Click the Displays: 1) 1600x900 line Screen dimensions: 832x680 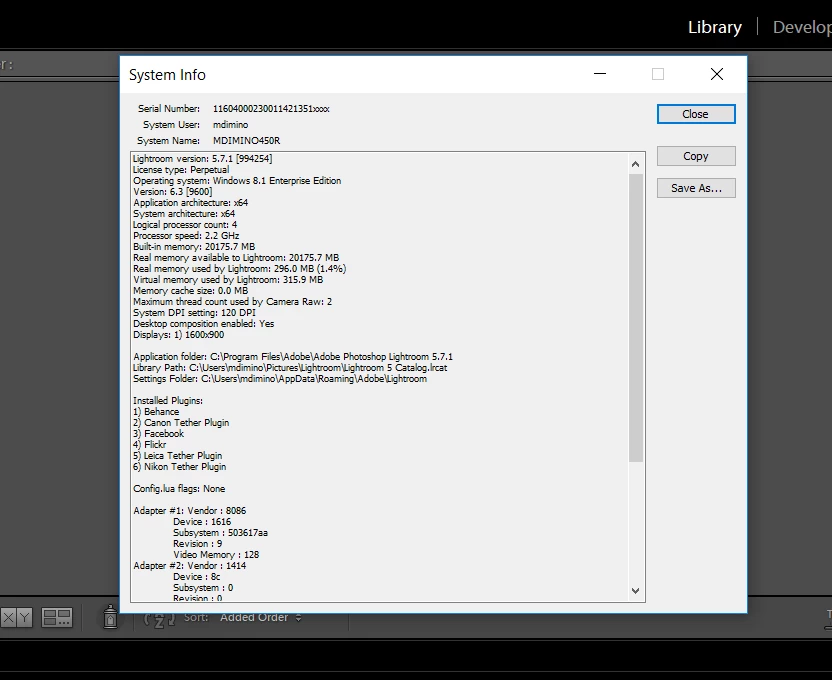(x=178, y=335)
